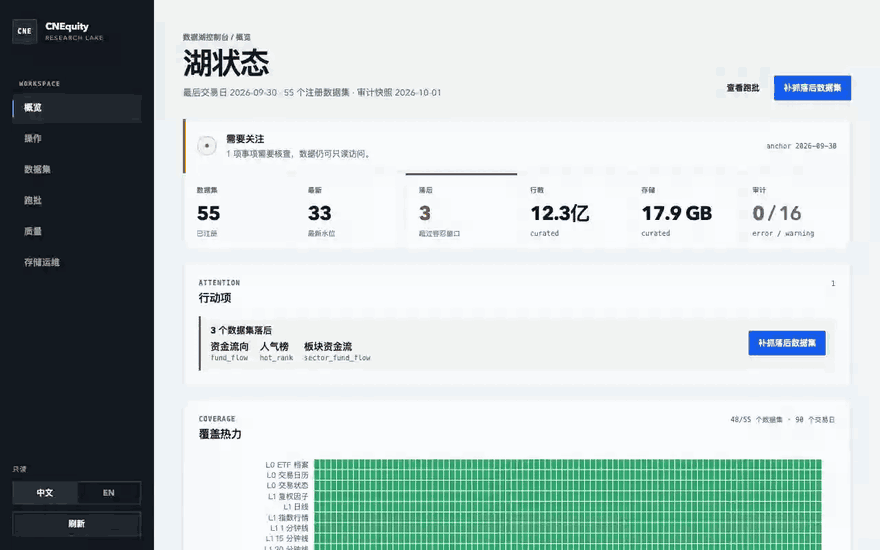
Task: Click the 存储 17.9 GB stat
Action: point(684,212)
